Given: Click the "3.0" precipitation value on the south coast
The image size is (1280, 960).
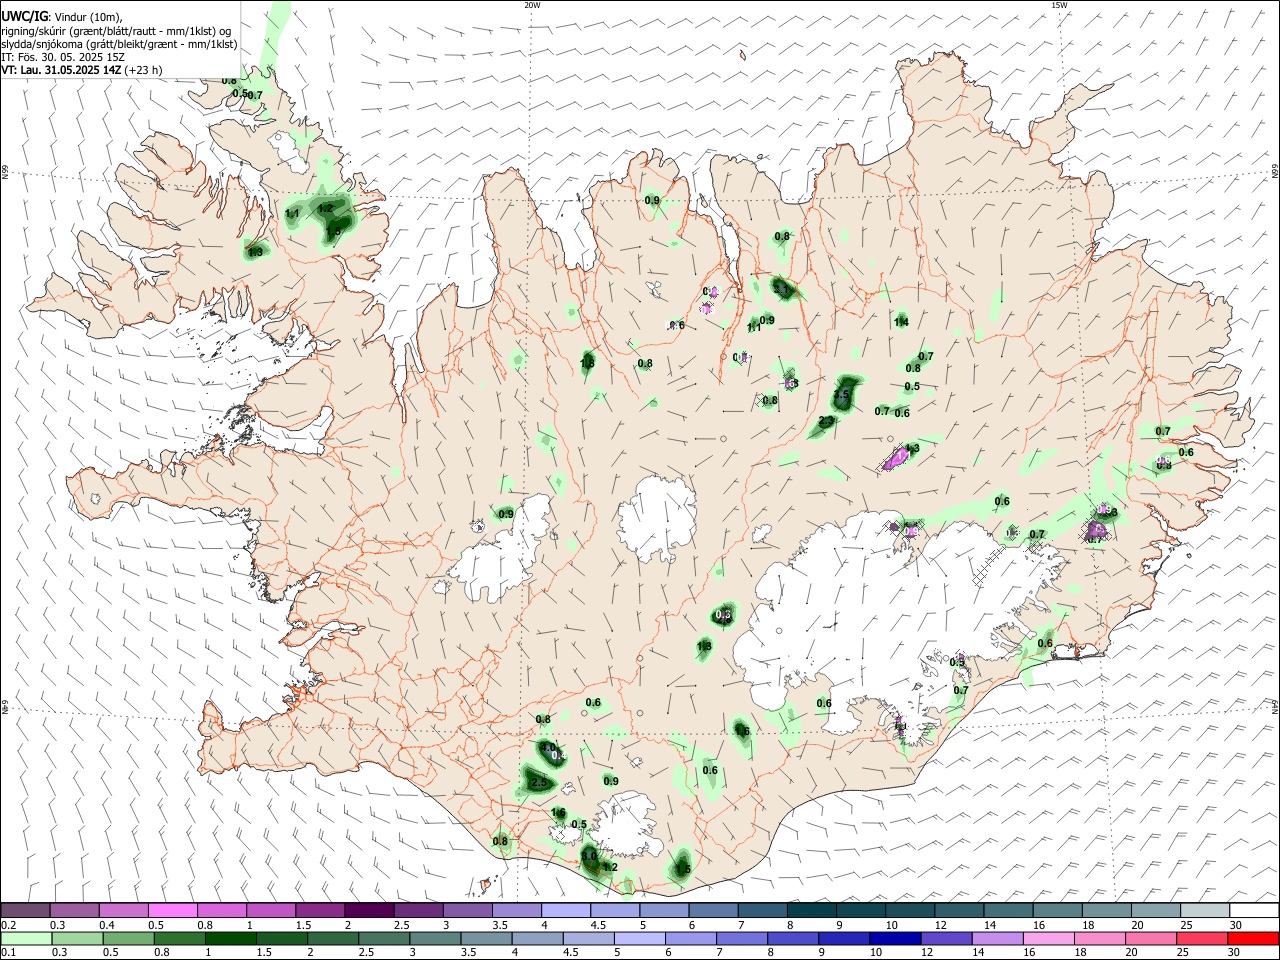Looking at the screenshot, I should pyautogui.click(x=589, y=856).
